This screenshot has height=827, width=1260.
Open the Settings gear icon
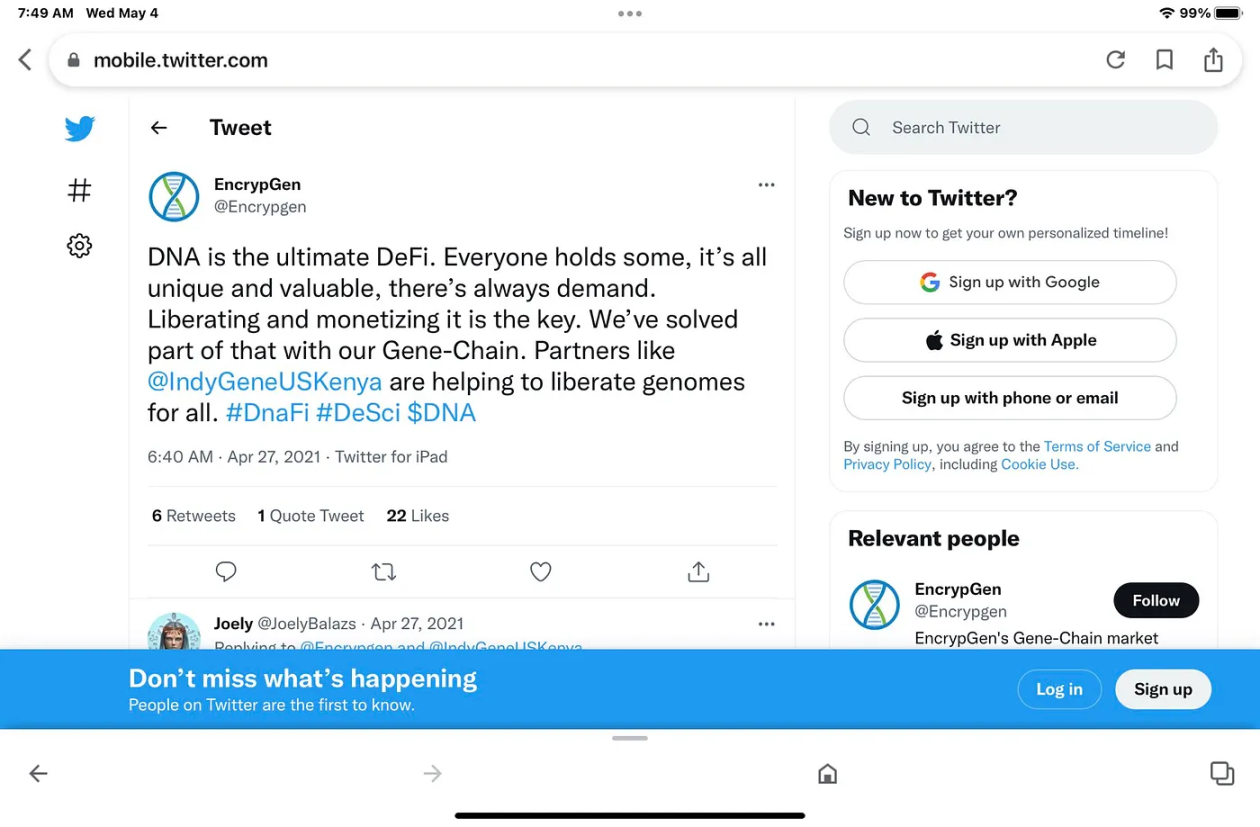[80, 246]
